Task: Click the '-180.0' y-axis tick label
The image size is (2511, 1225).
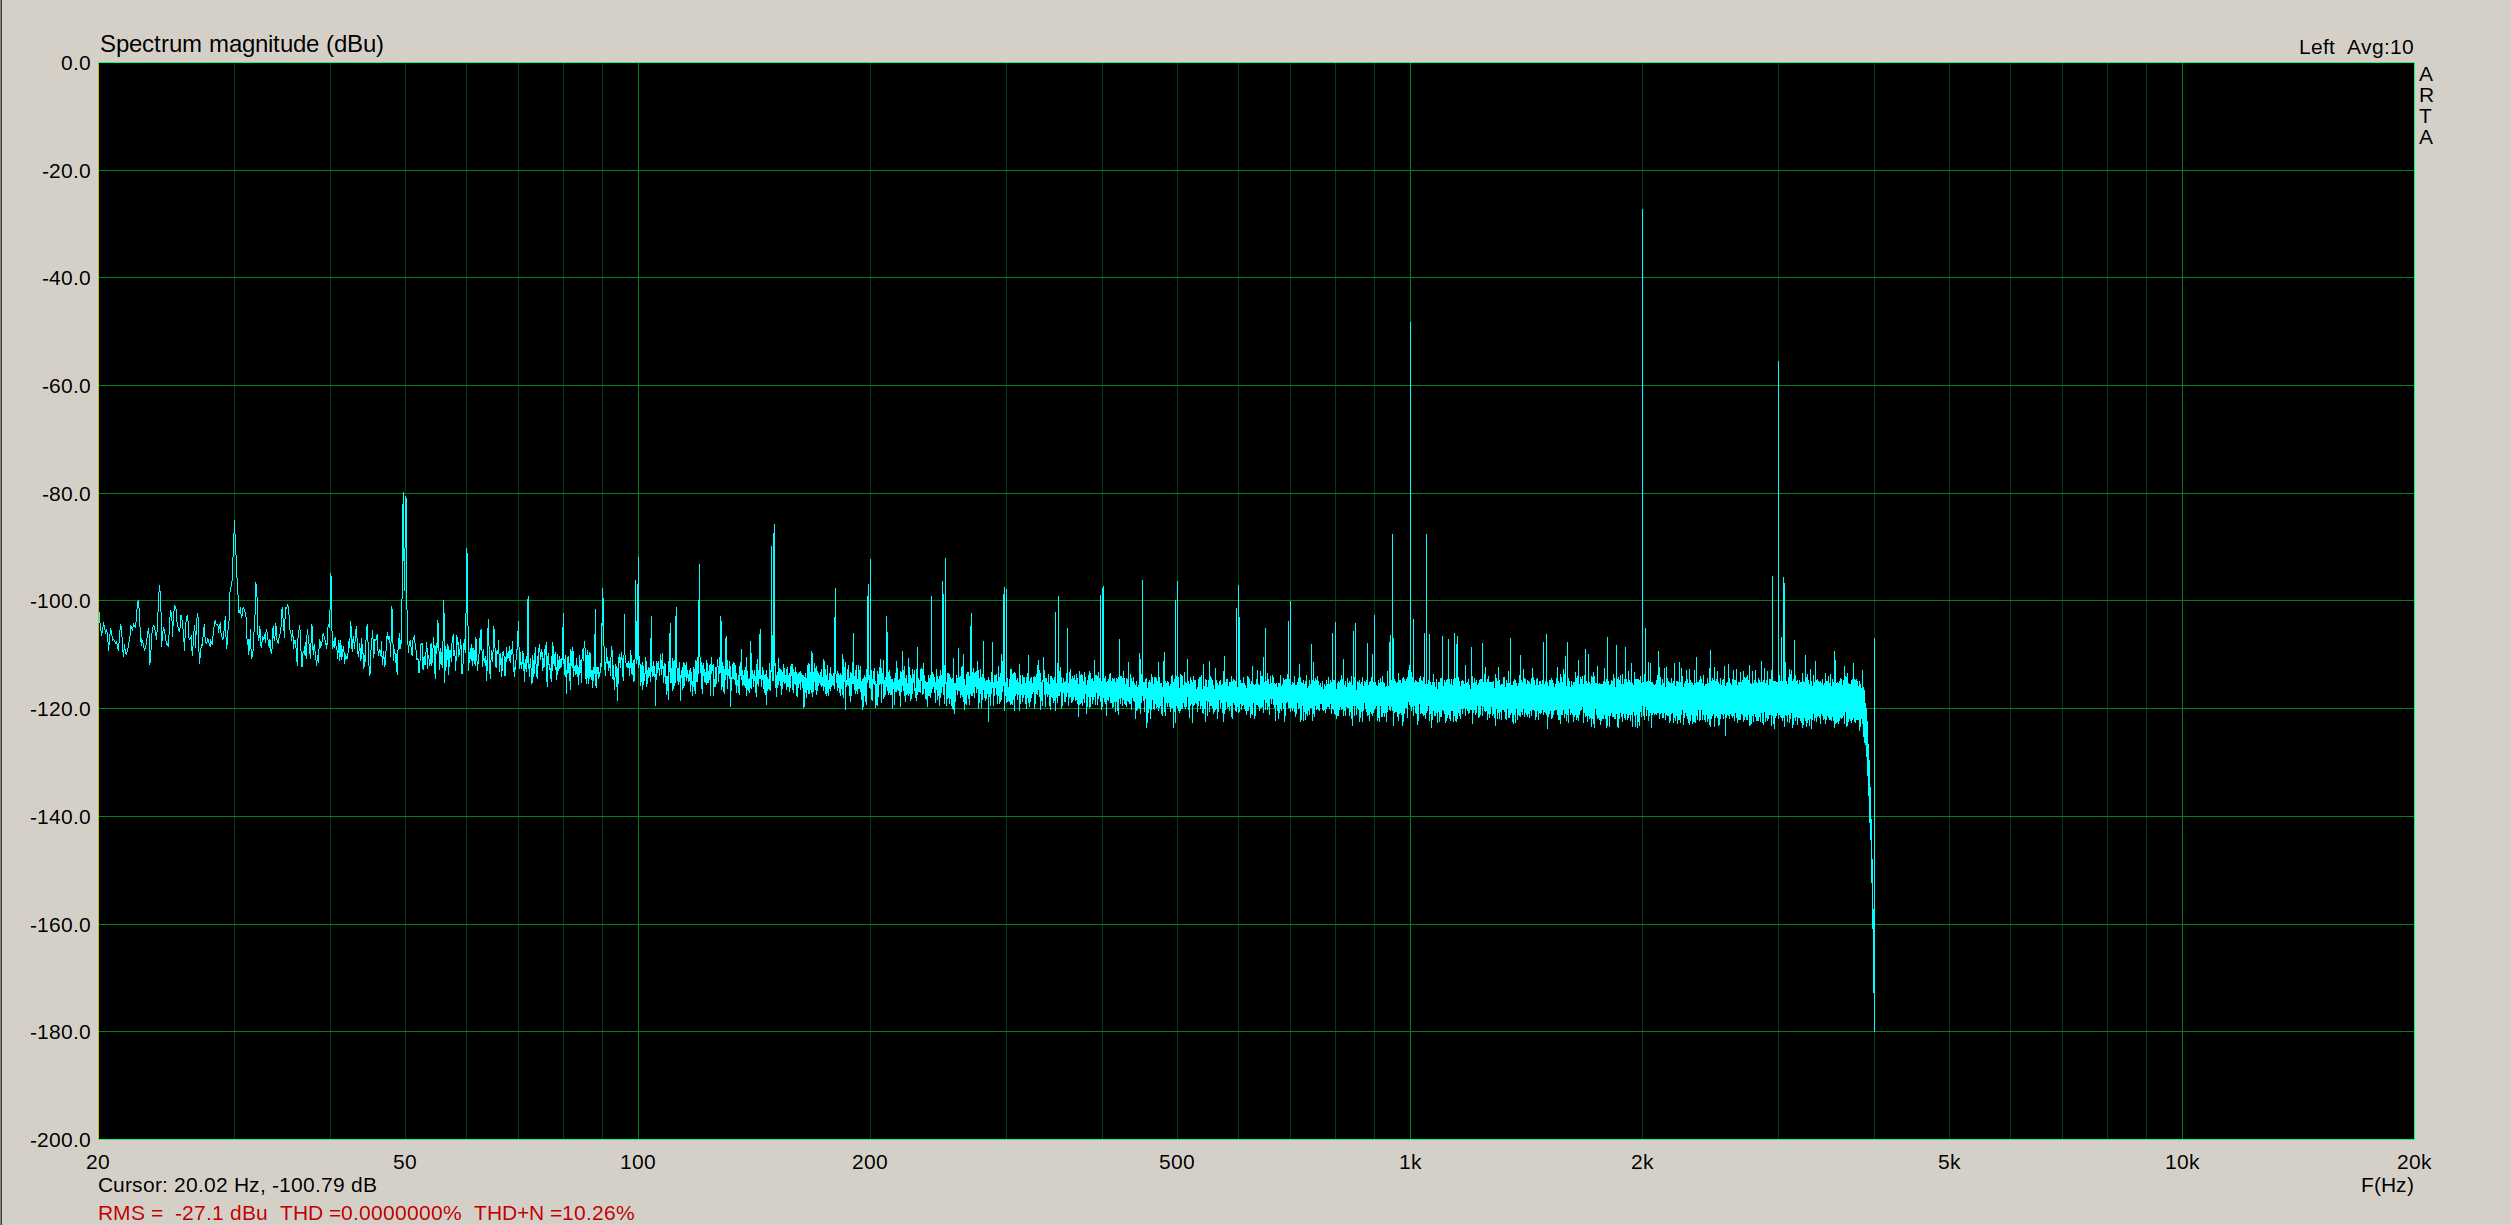Action: (61, 1032)
